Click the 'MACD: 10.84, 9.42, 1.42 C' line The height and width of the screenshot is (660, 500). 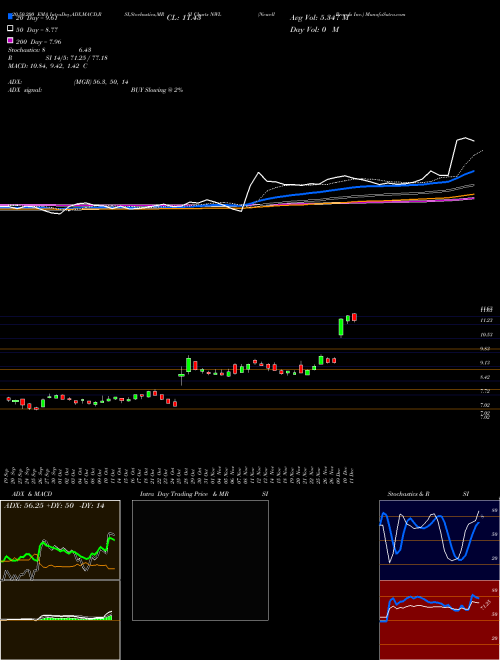click(48, 66)
